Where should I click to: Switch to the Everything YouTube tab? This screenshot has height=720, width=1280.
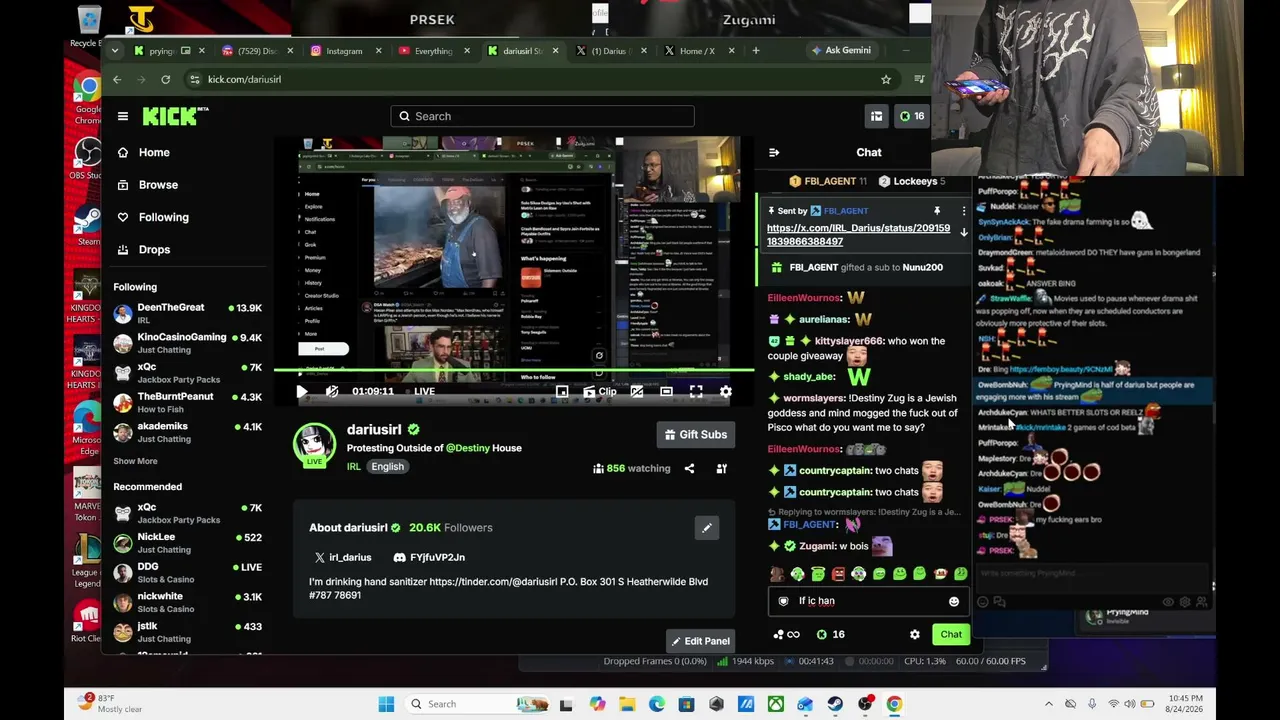coord(433,51)
